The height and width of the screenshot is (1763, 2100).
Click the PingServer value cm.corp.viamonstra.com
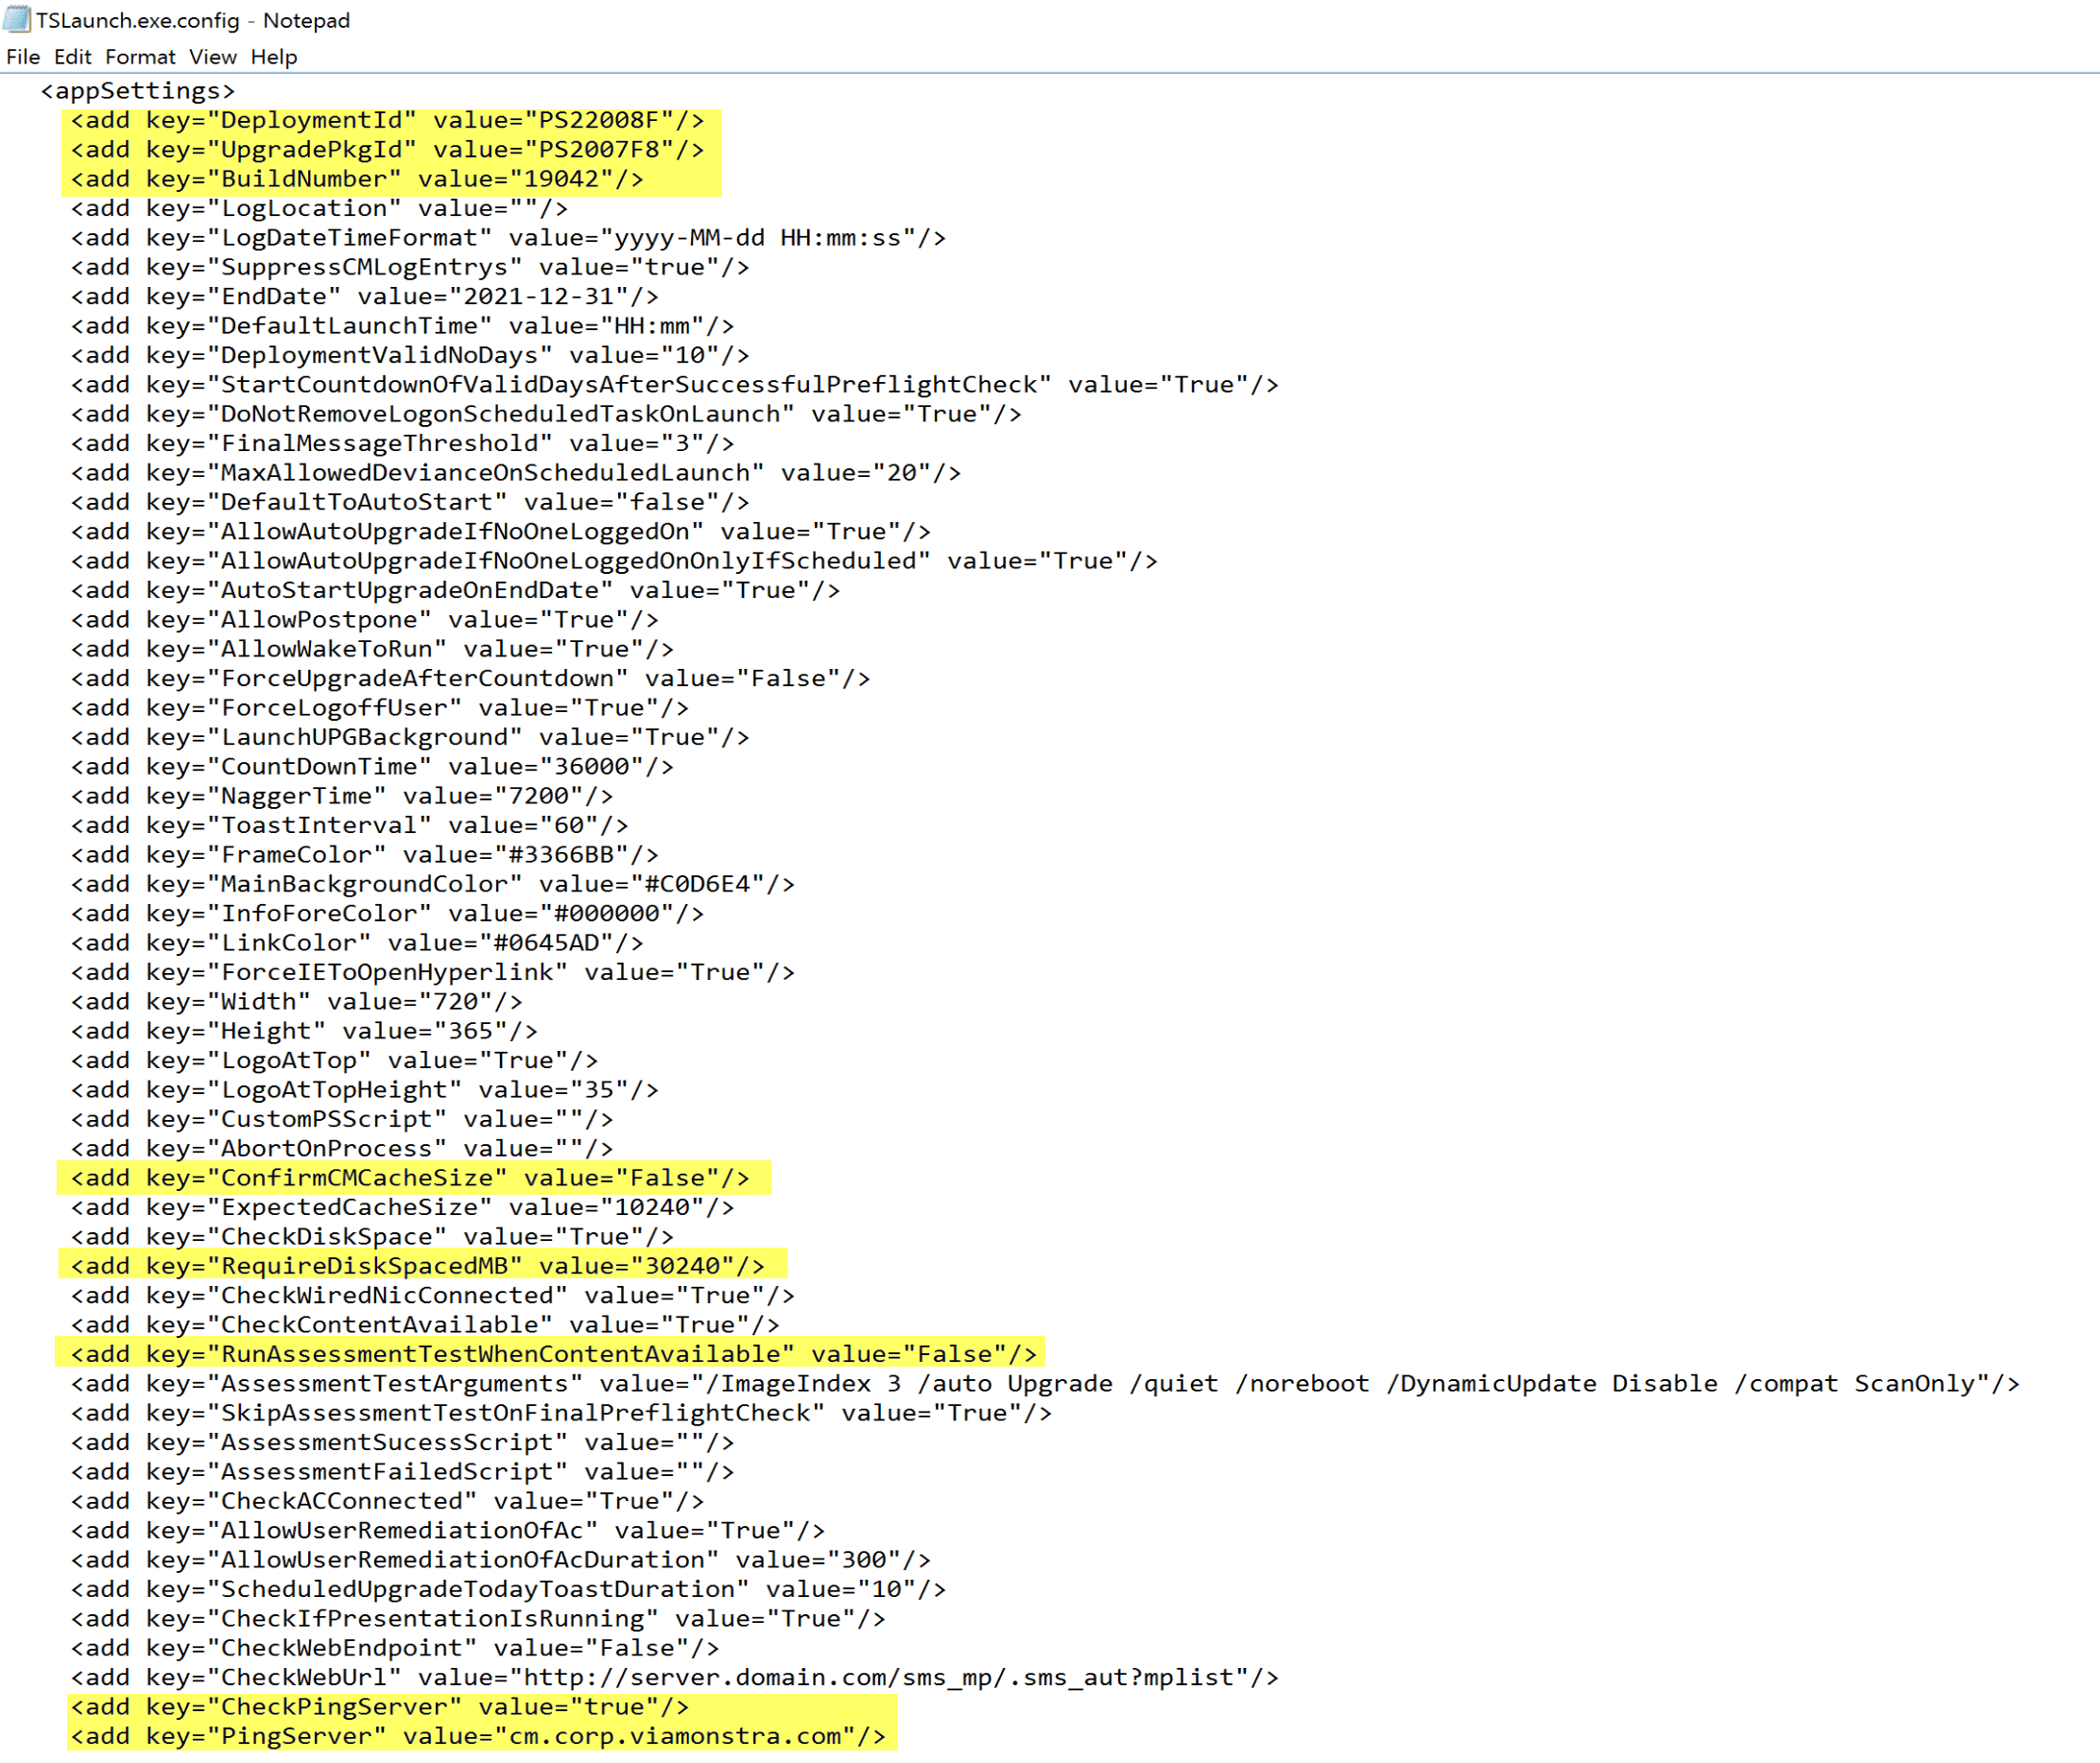point(675,1736)
